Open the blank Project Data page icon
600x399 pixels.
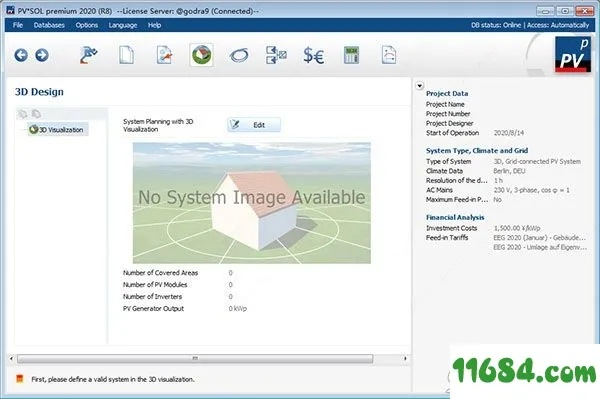126,55
